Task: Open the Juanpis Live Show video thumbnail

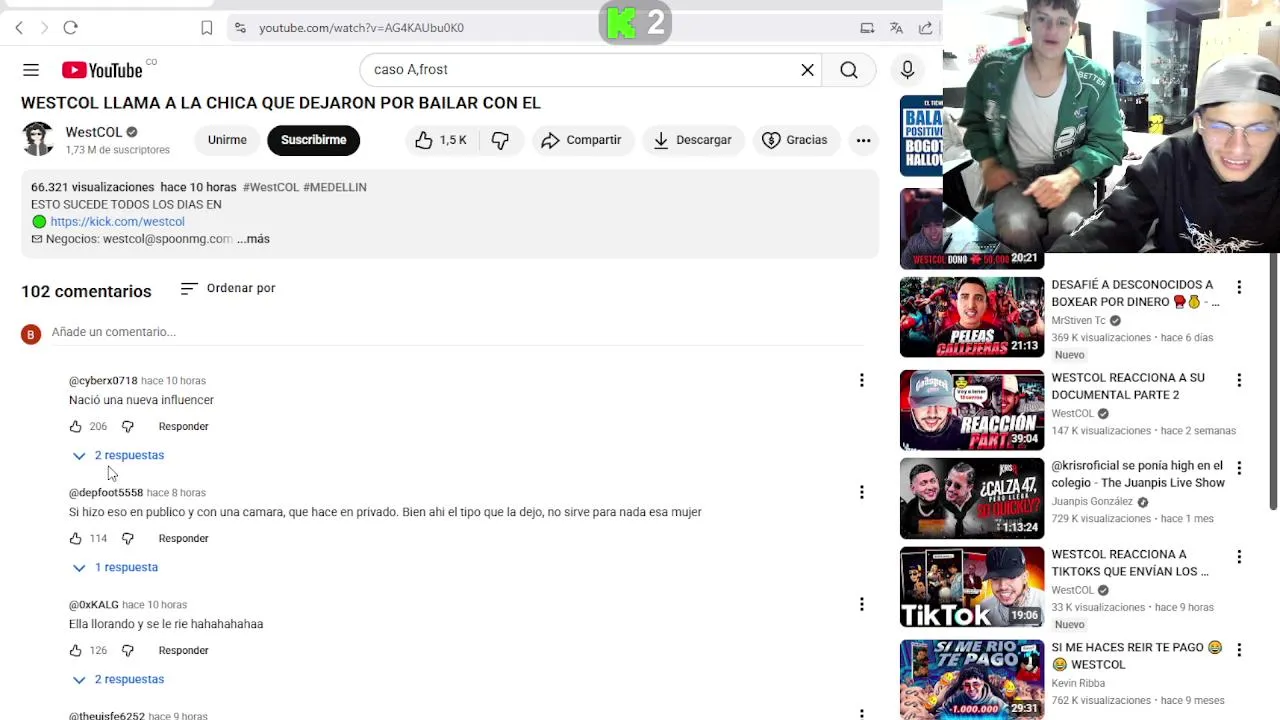Action: 972,498
